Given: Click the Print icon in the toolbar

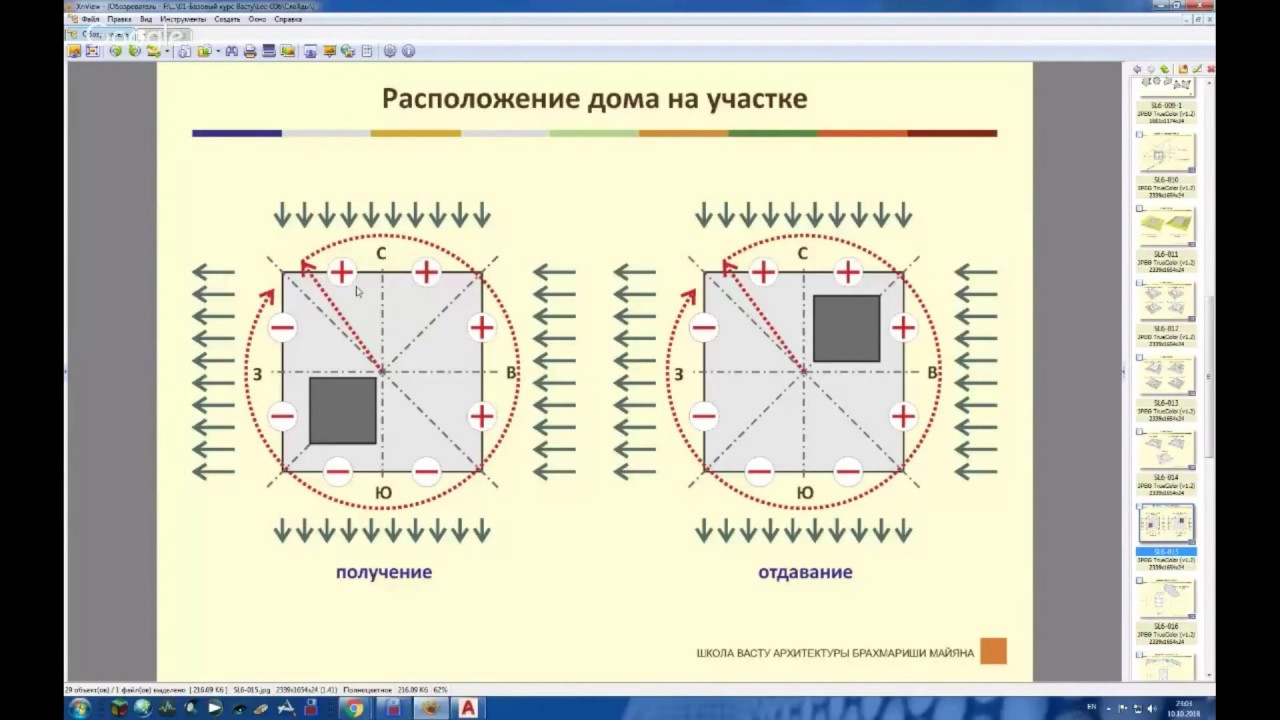Looking at the screenshot, I should click(250, 51).
